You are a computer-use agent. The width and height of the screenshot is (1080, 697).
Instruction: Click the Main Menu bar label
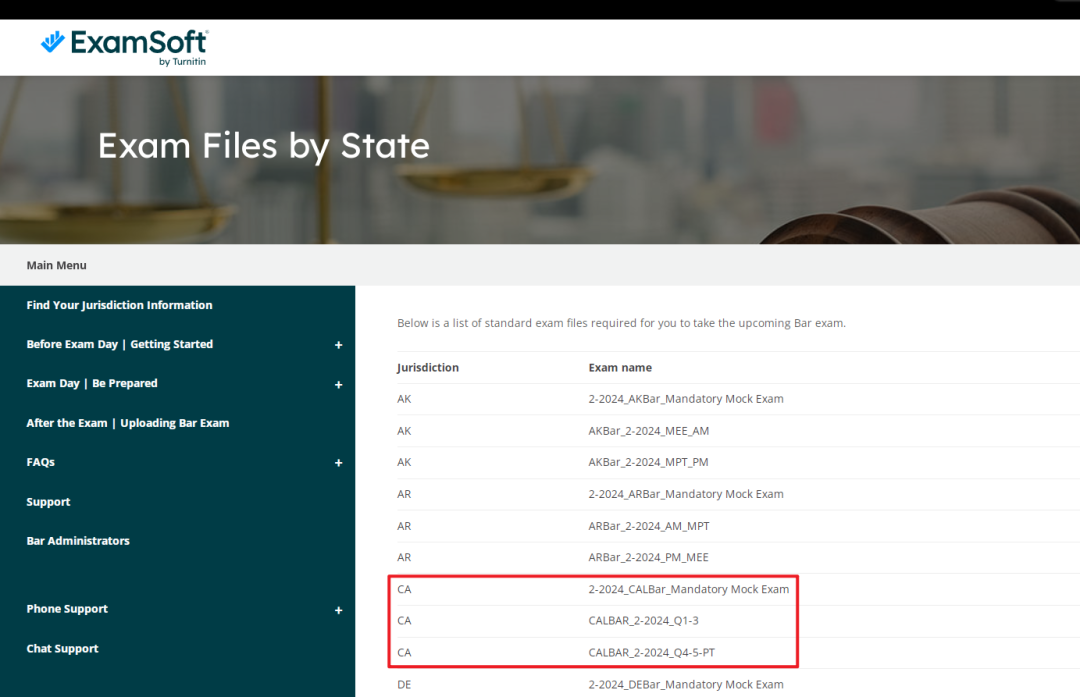pyautogui.click(x=56, y=265)
